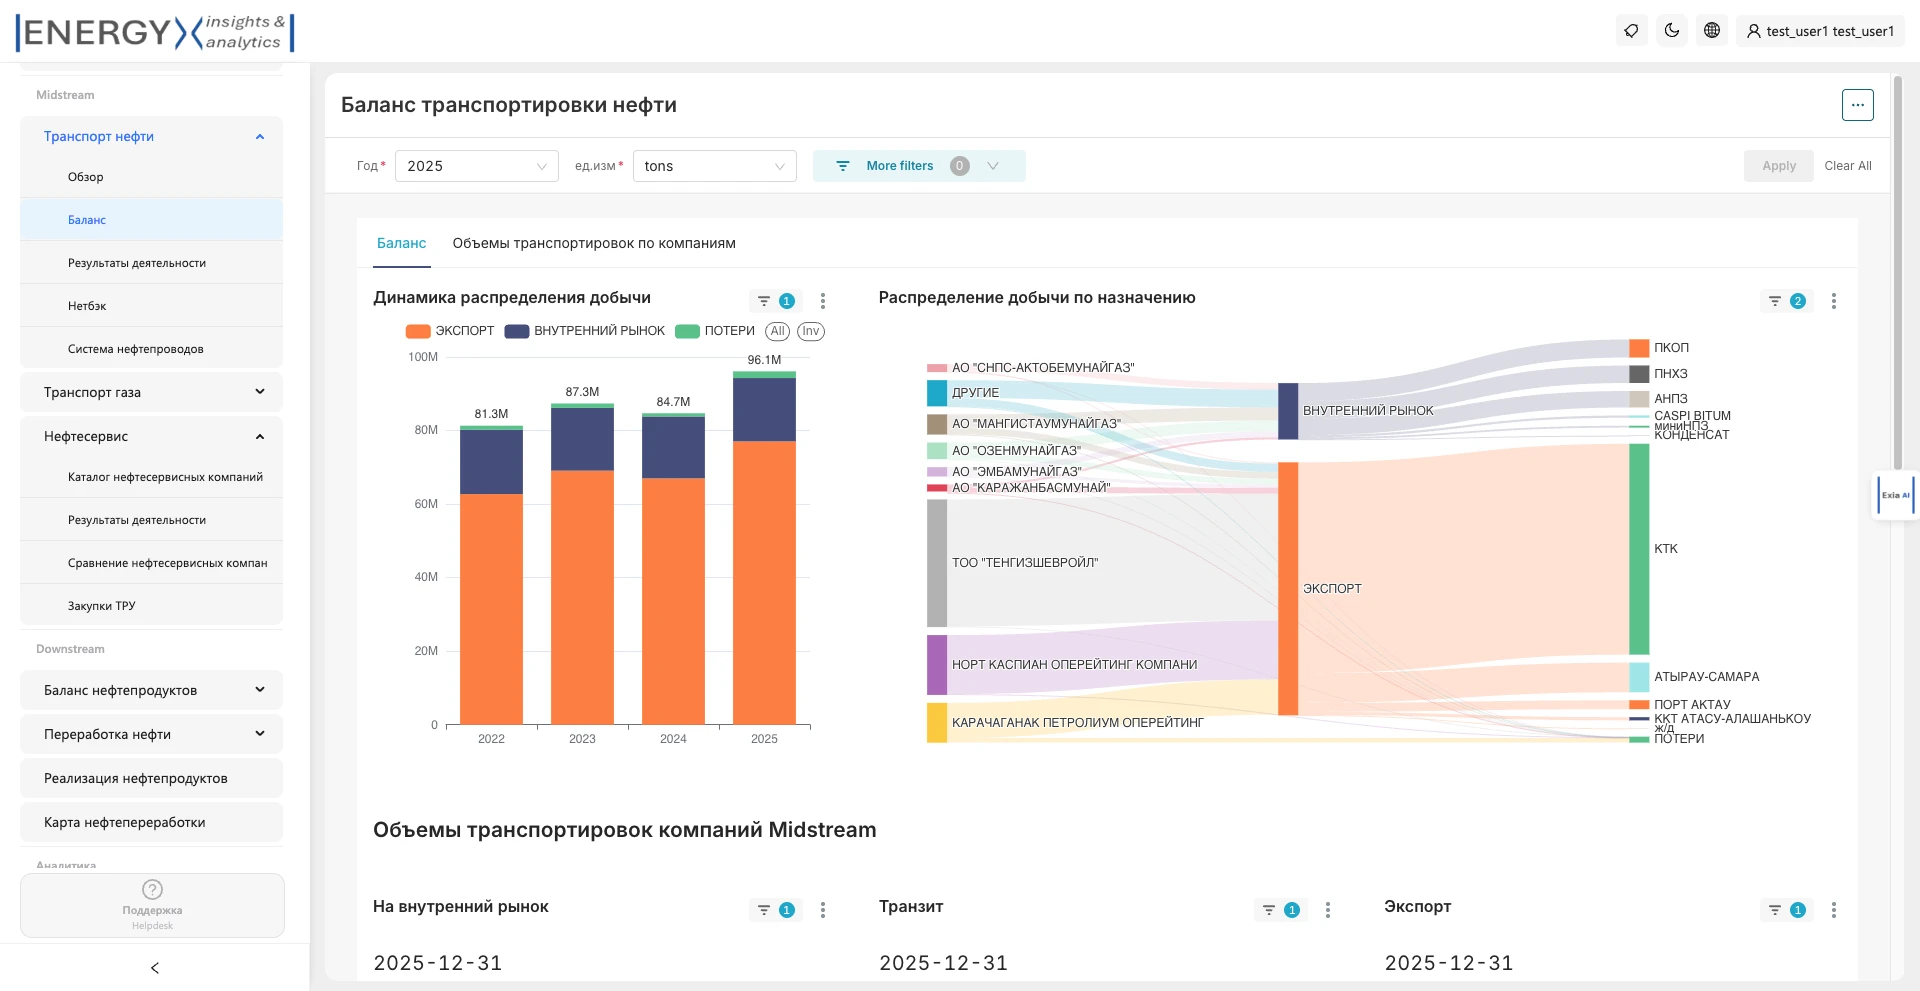Open kebab menu of Экспорт card

(x=1834, y=910)
